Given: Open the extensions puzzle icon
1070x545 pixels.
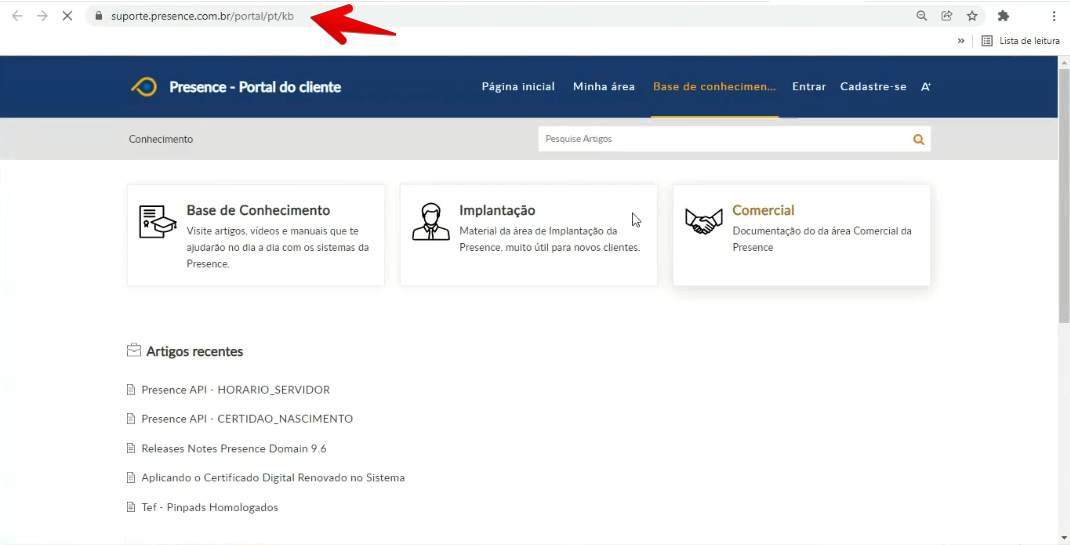Looking at the screenshot, I should (x=1003, y=16).
